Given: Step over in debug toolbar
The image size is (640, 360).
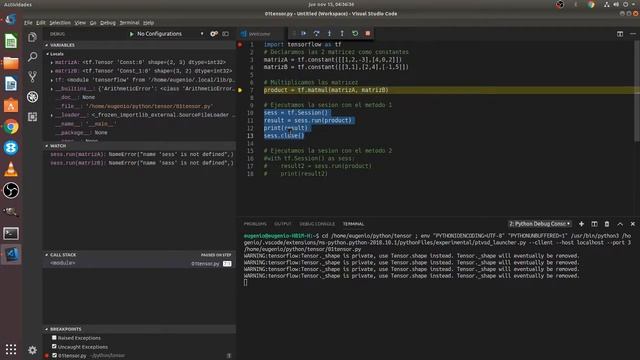Looking at the screenshot, I should click(x=316, y=33).
